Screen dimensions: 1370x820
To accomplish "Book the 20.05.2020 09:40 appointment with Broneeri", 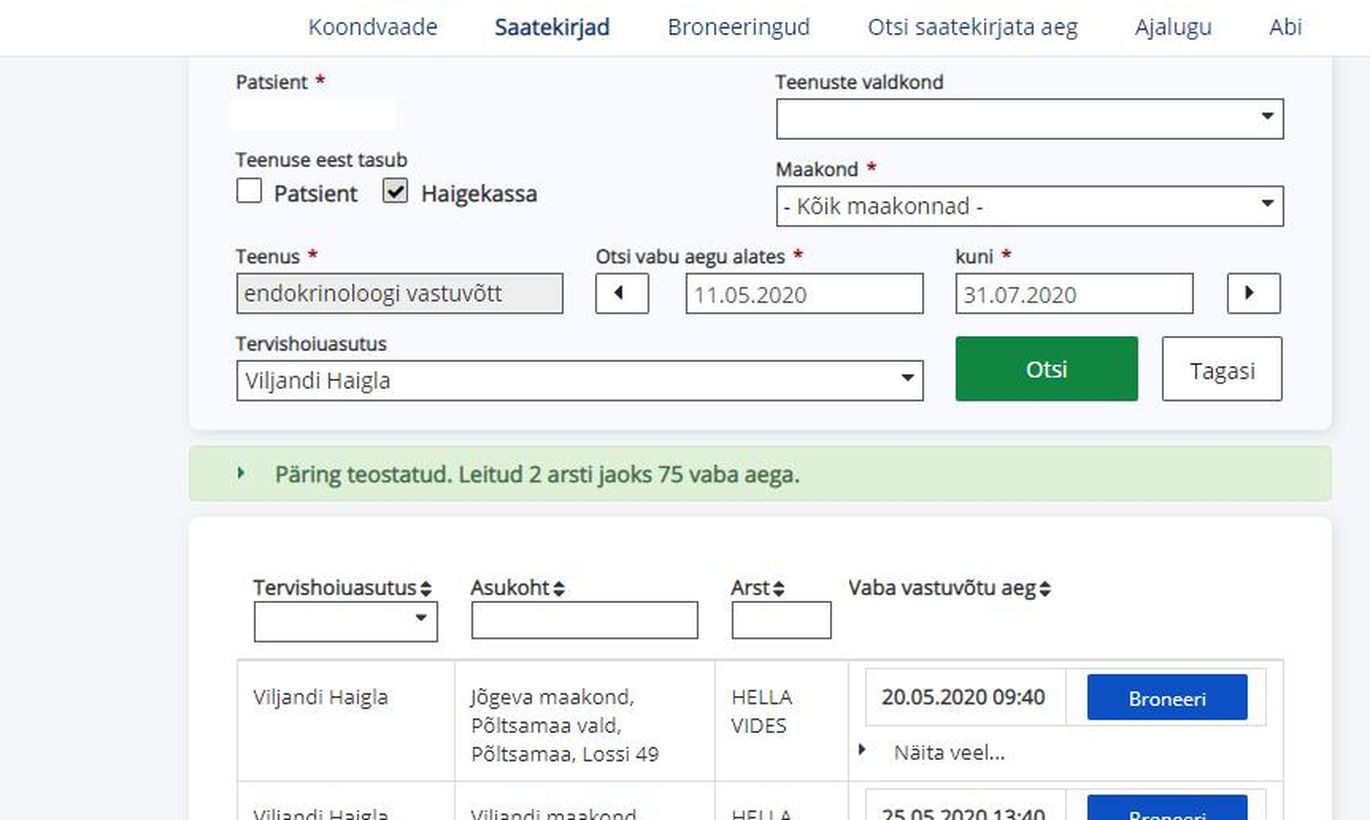I will coord(1167,698).
